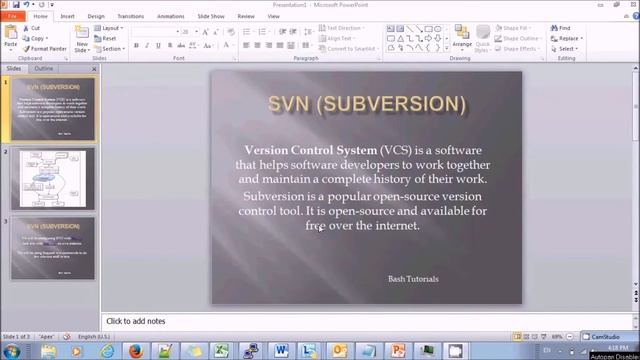640x360 pixels.
Task: Switch to the Insert ribbon tab
Action: click(x=67, y=16)
